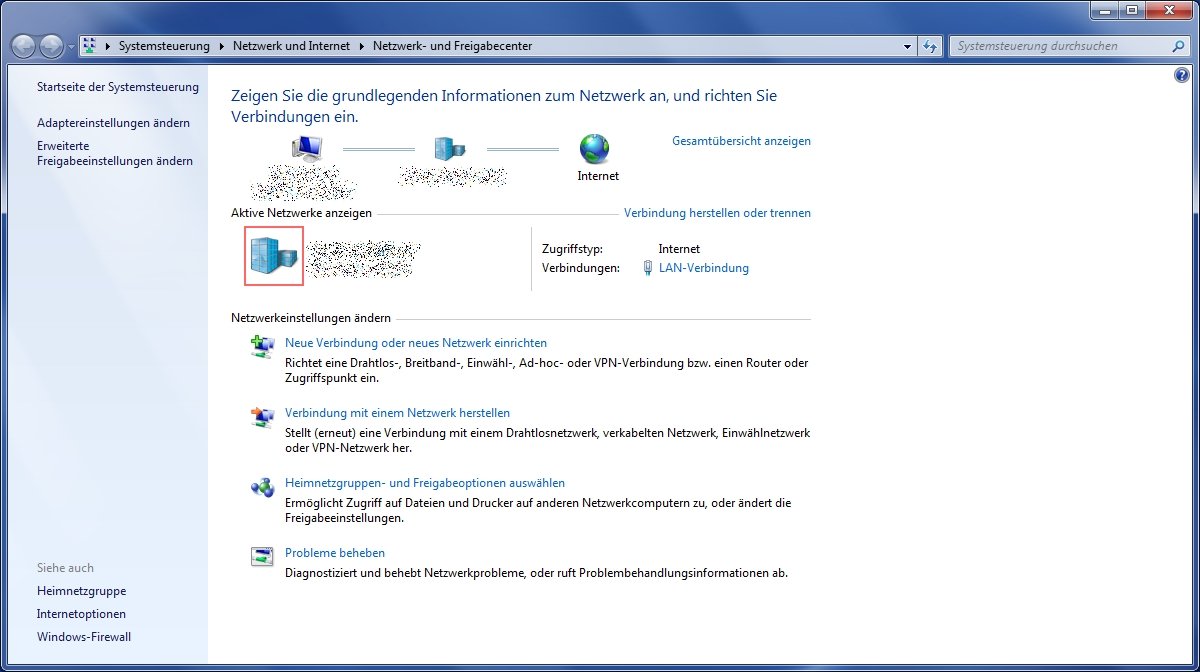1200x672 pixels.
Task: Click the Probleme beheben troubleshooting icon
Action: (x=262, y=555)
